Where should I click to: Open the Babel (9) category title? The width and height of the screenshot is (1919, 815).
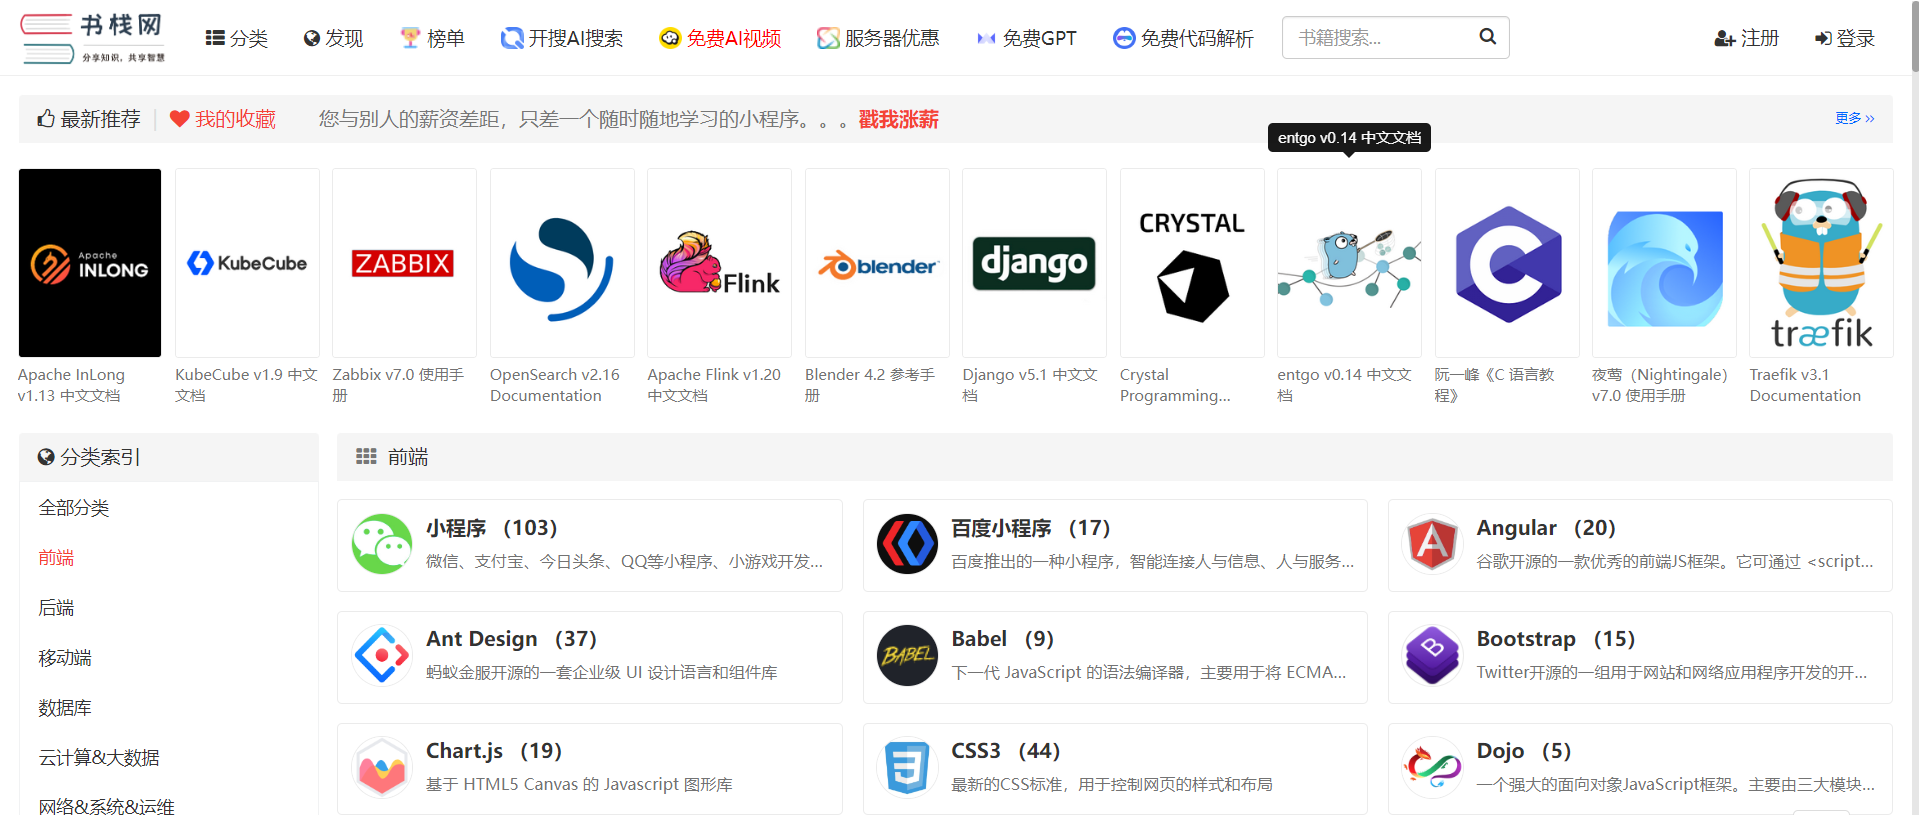[x=1002, y=639]
